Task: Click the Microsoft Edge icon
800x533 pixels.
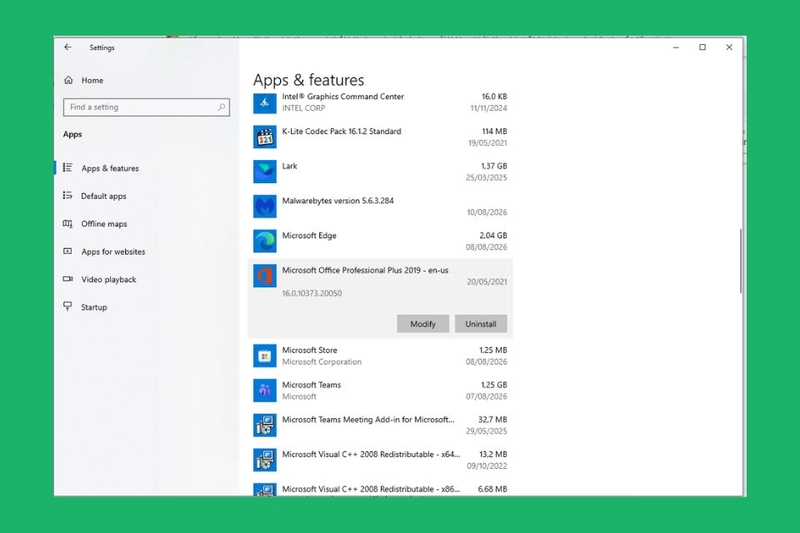Action: [x=265, y=241]
